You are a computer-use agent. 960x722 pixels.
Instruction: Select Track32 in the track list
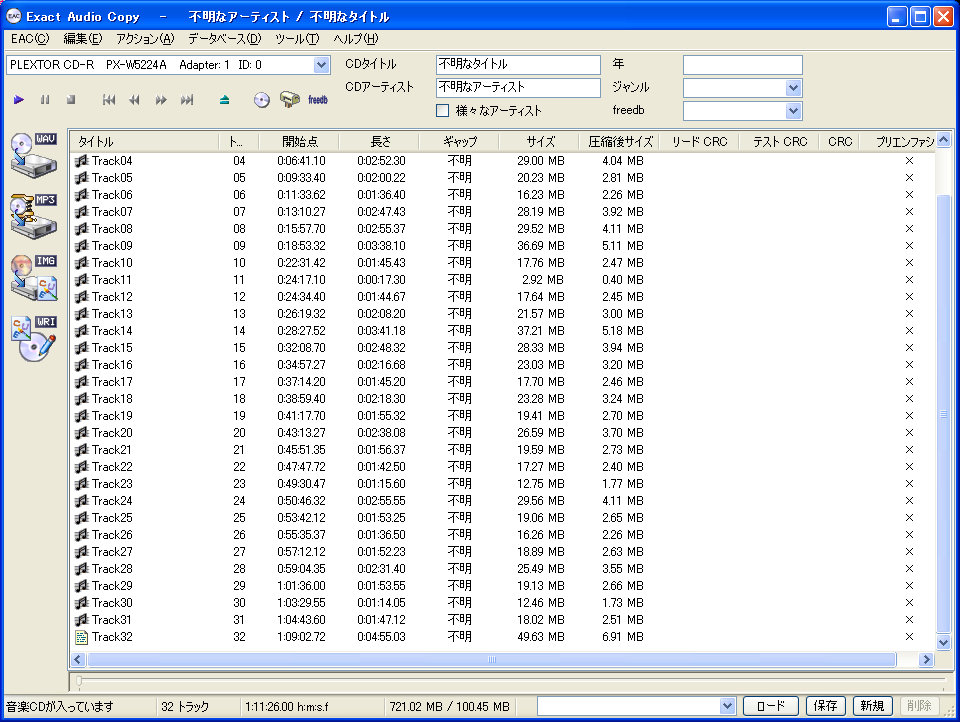112,637
